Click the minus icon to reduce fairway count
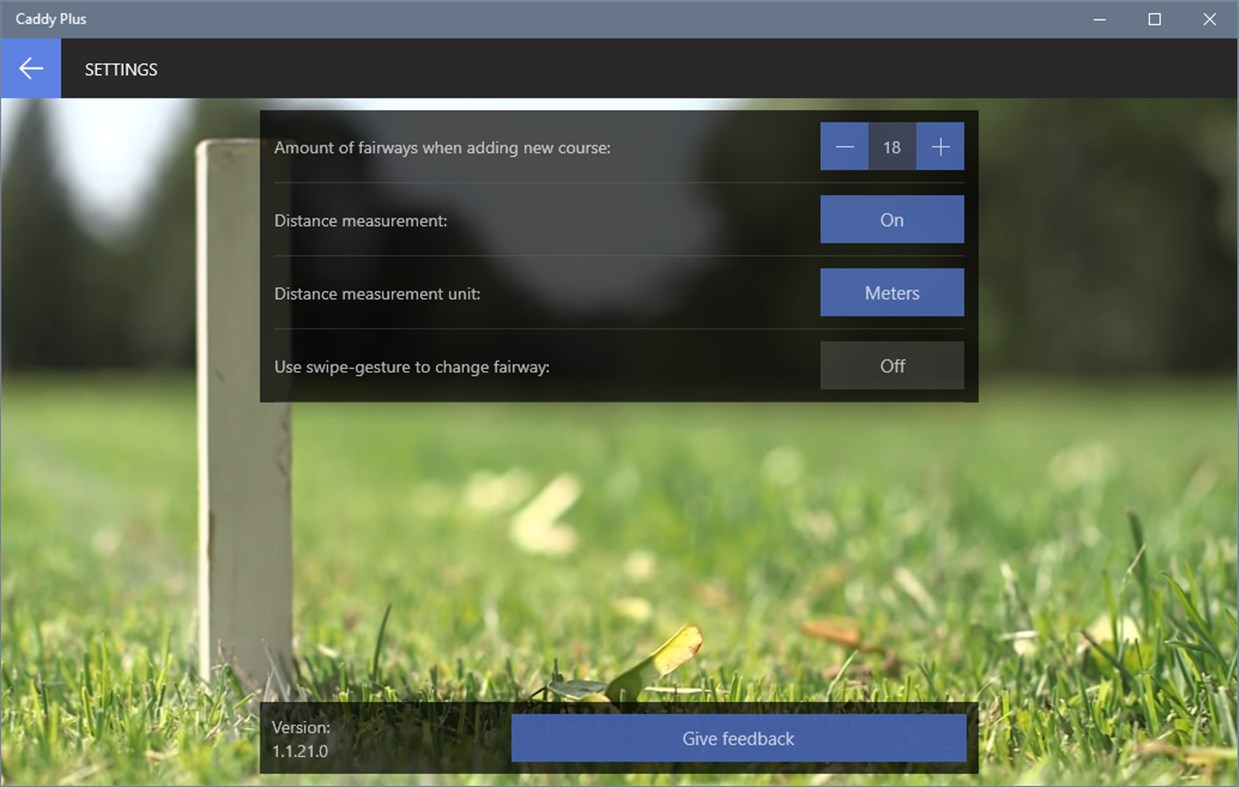 pos(844,146)
